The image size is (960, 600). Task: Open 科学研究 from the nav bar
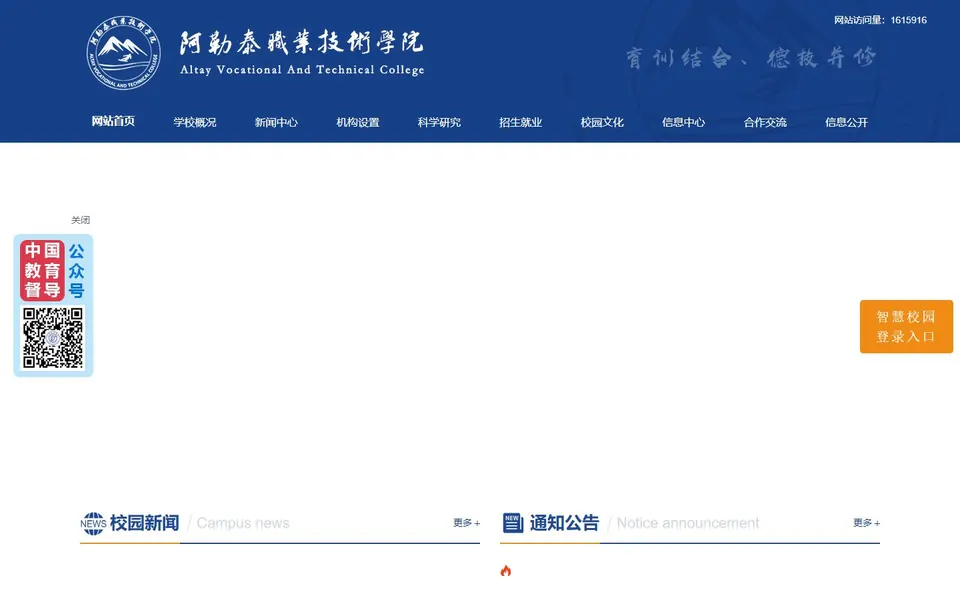coord(439,122)
